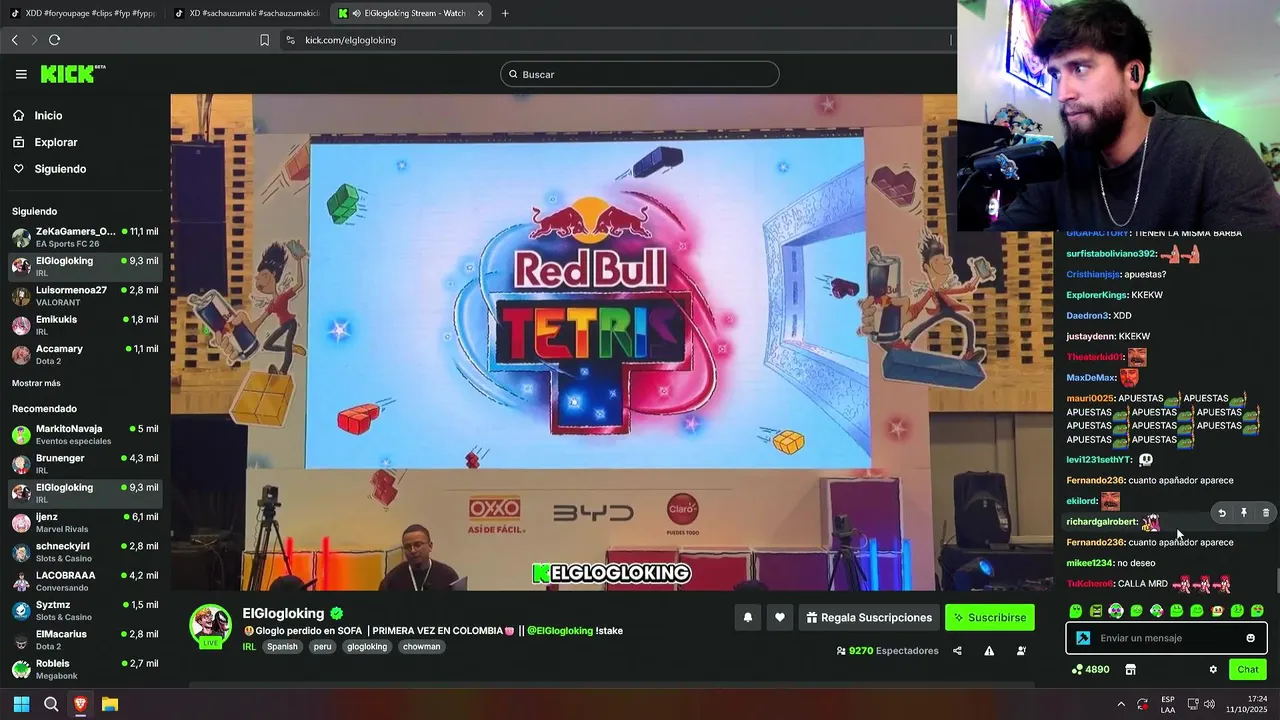Expand the 'Mostrar más' following list
This screenshot has width=1280, height=720.
click(x=36, y=383)
